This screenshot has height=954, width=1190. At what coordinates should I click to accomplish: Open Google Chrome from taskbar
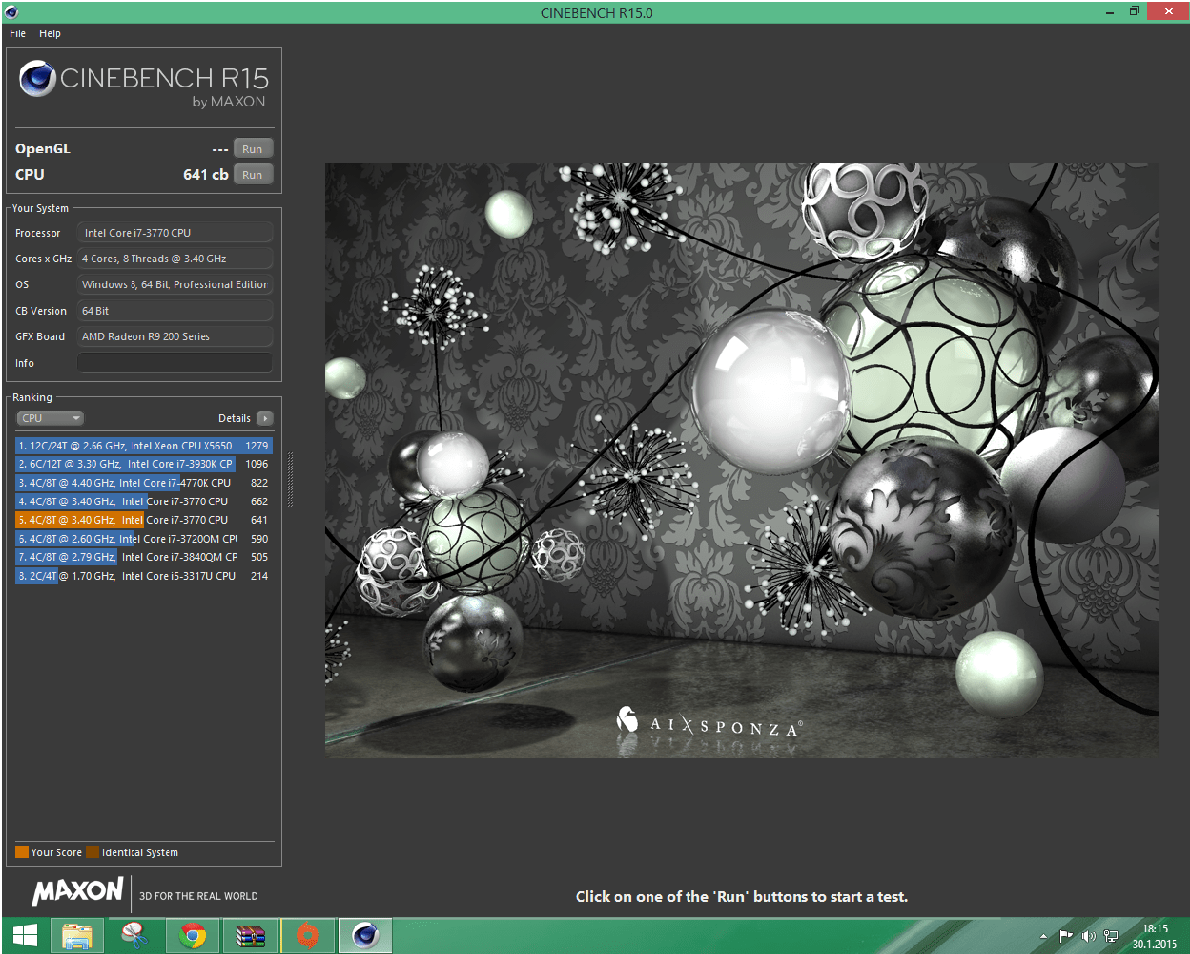click(x=193, y=936)
